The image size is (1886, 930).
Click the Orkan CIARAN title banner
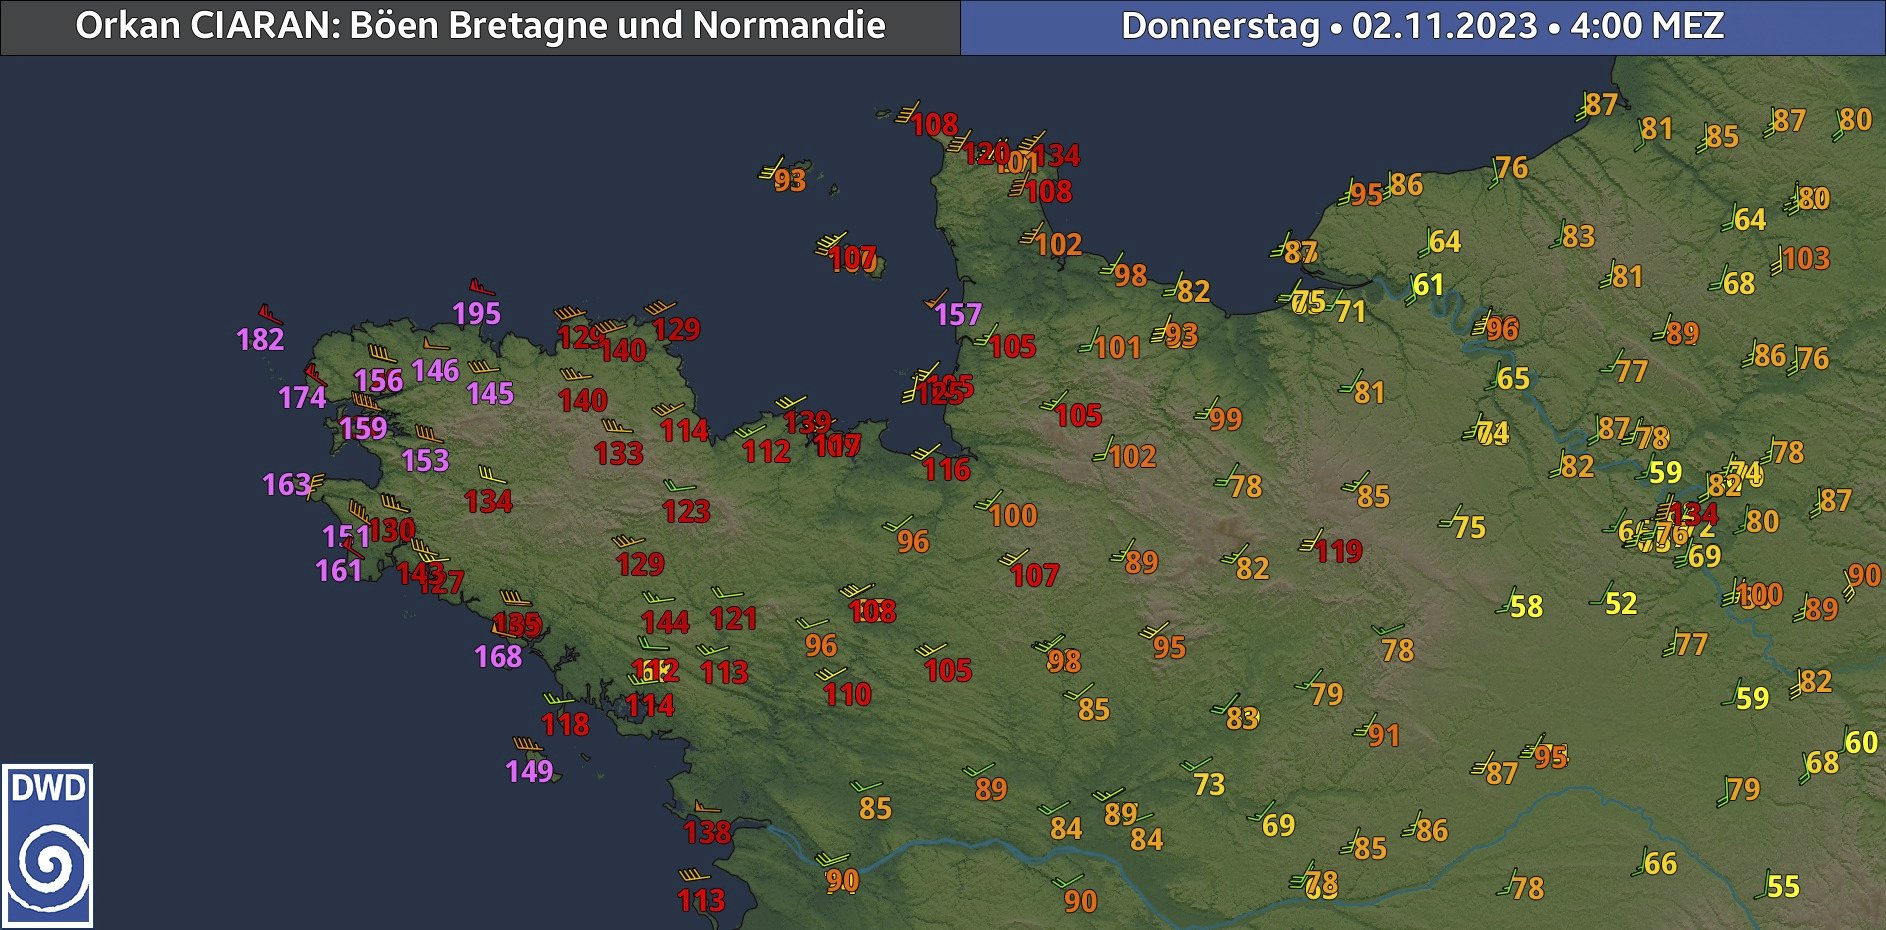pos(480,27)
